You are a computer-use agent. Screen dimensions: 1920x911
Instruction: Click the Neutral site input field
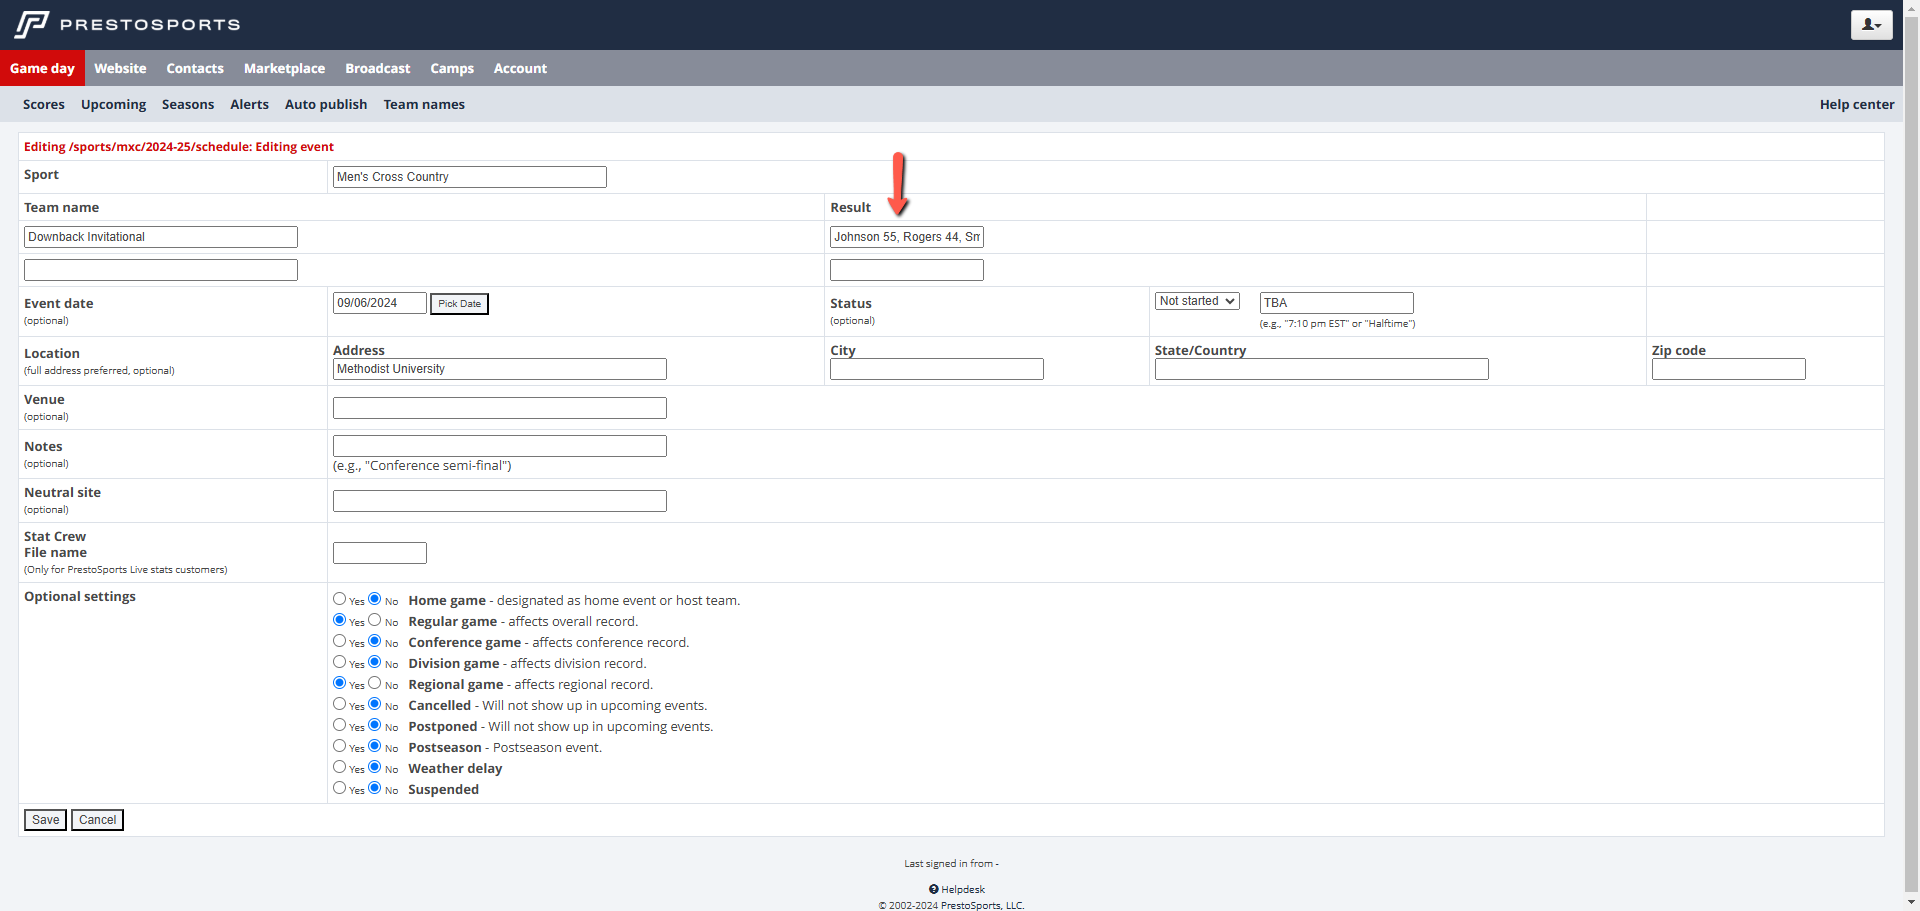pyautogui.click(x=500, y=501)
